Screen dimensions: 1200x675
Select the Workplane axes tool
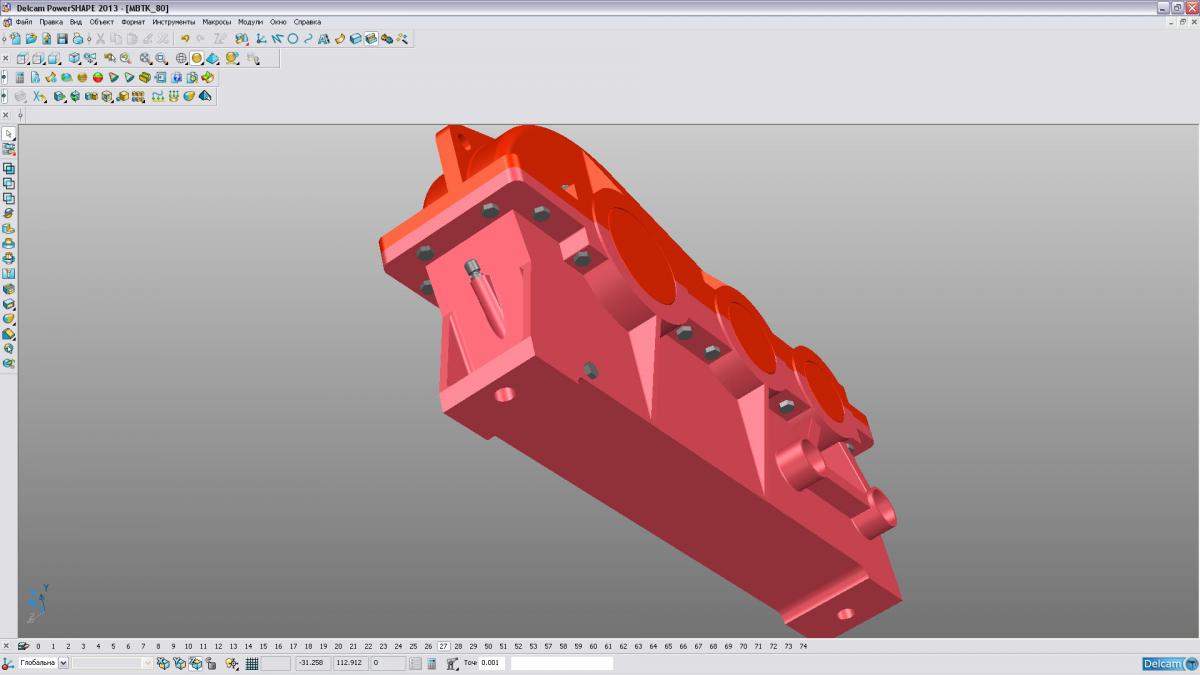pyautogui.click(x=259, y=38)
